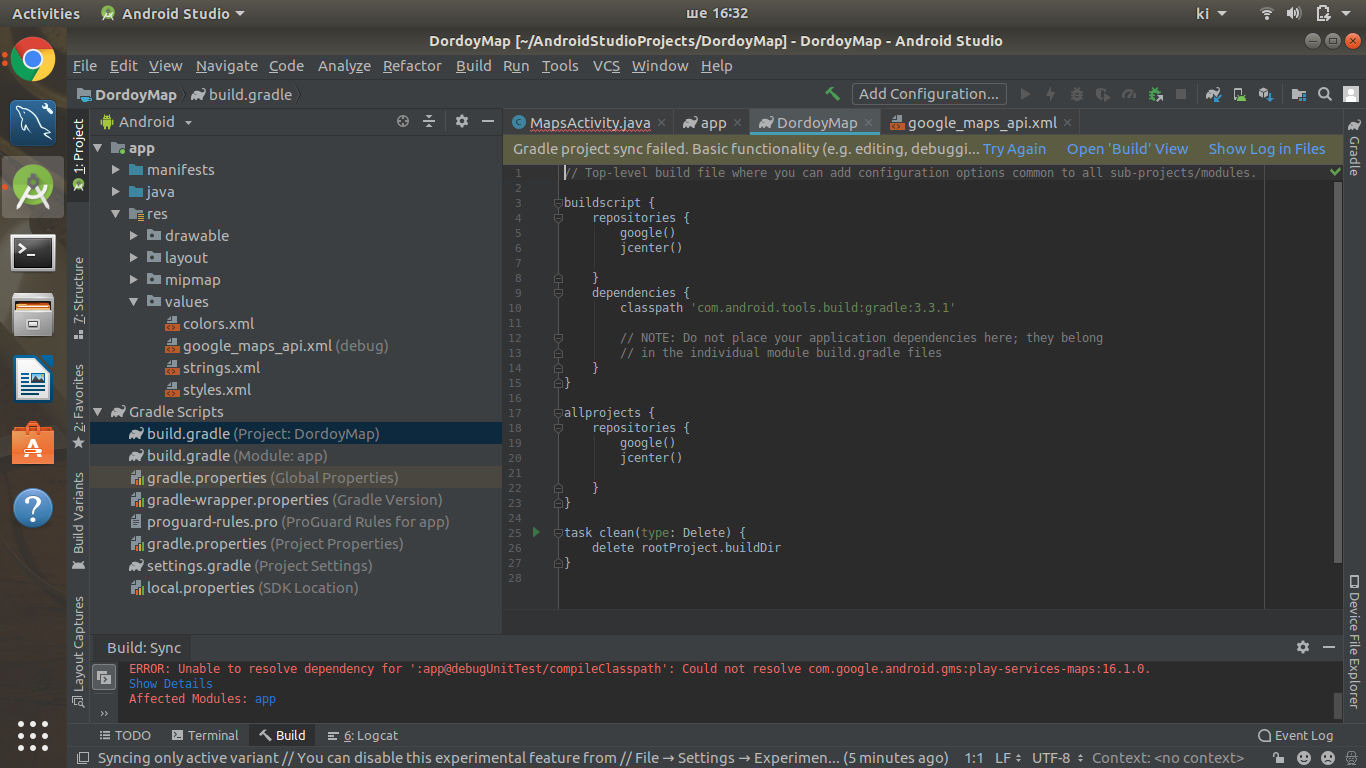Image resolution: width=1366 pixels, height=768 pixels.
Task: Open the Refactor menu
Action: click(x=412, y=66)
